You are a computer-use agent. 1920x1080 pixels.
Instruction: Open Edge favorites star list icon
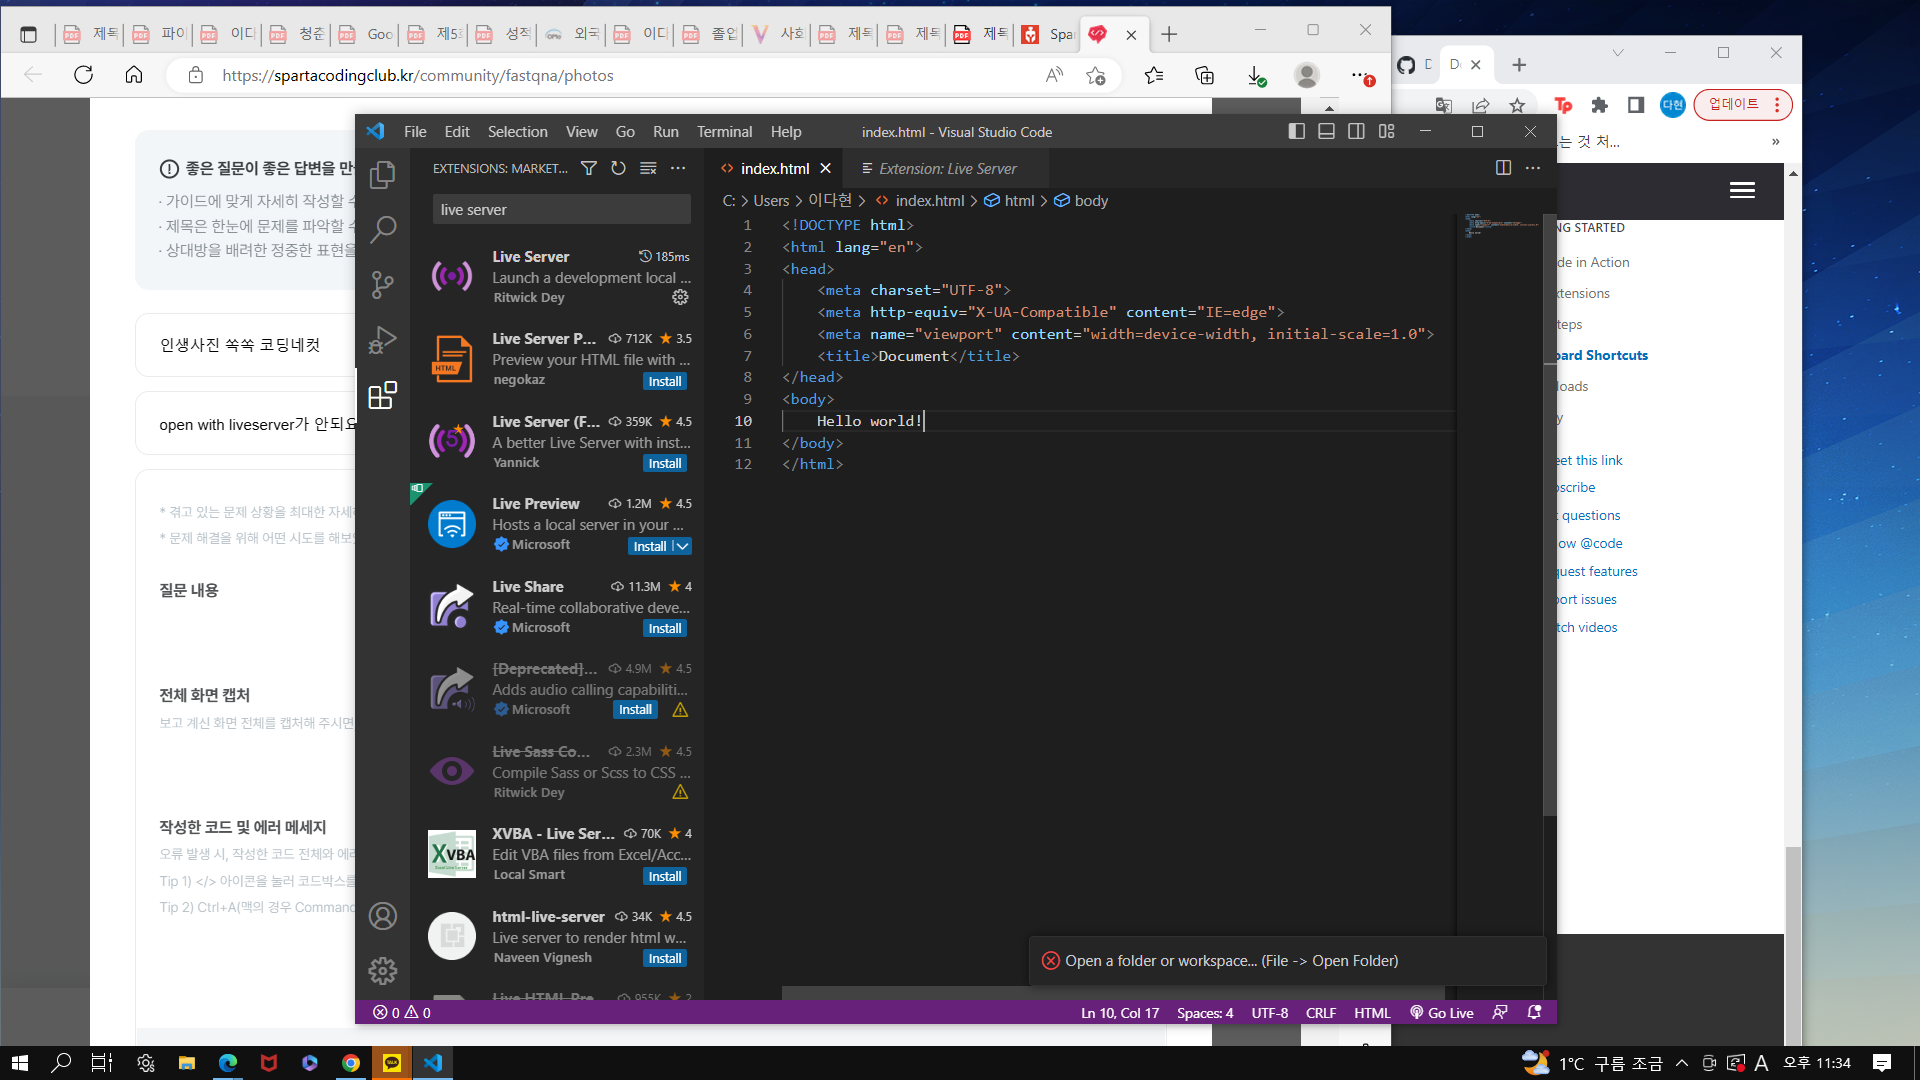click(1154, 75)
